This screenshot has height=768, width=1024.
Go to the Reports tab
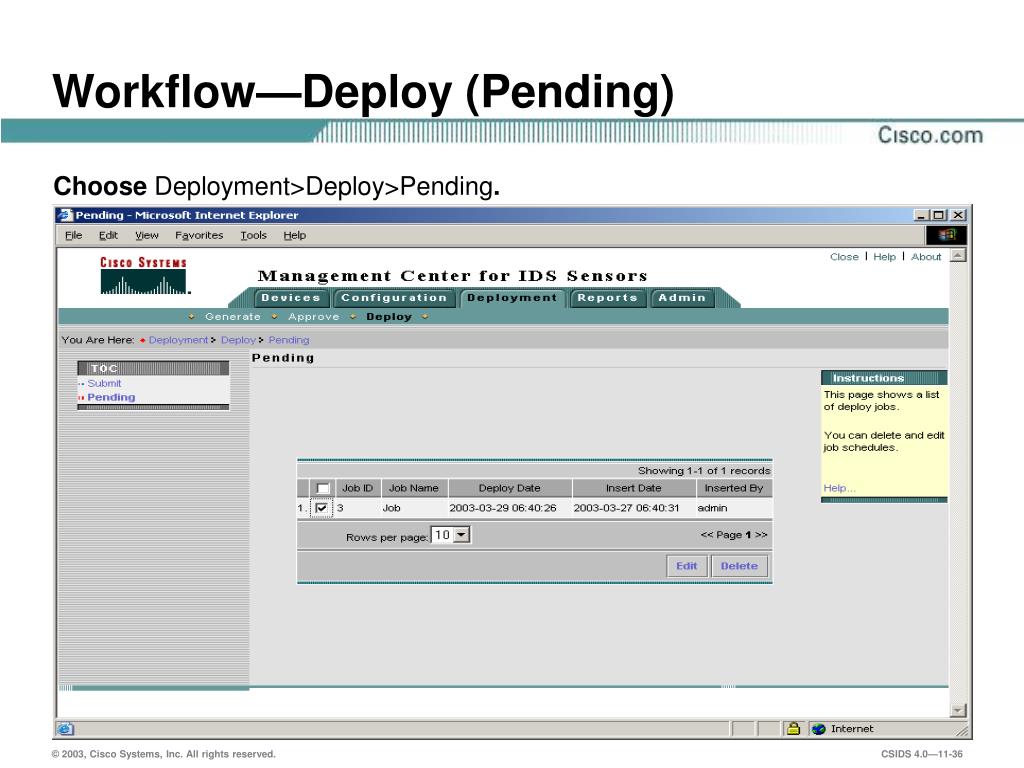[x=607, y=298]
